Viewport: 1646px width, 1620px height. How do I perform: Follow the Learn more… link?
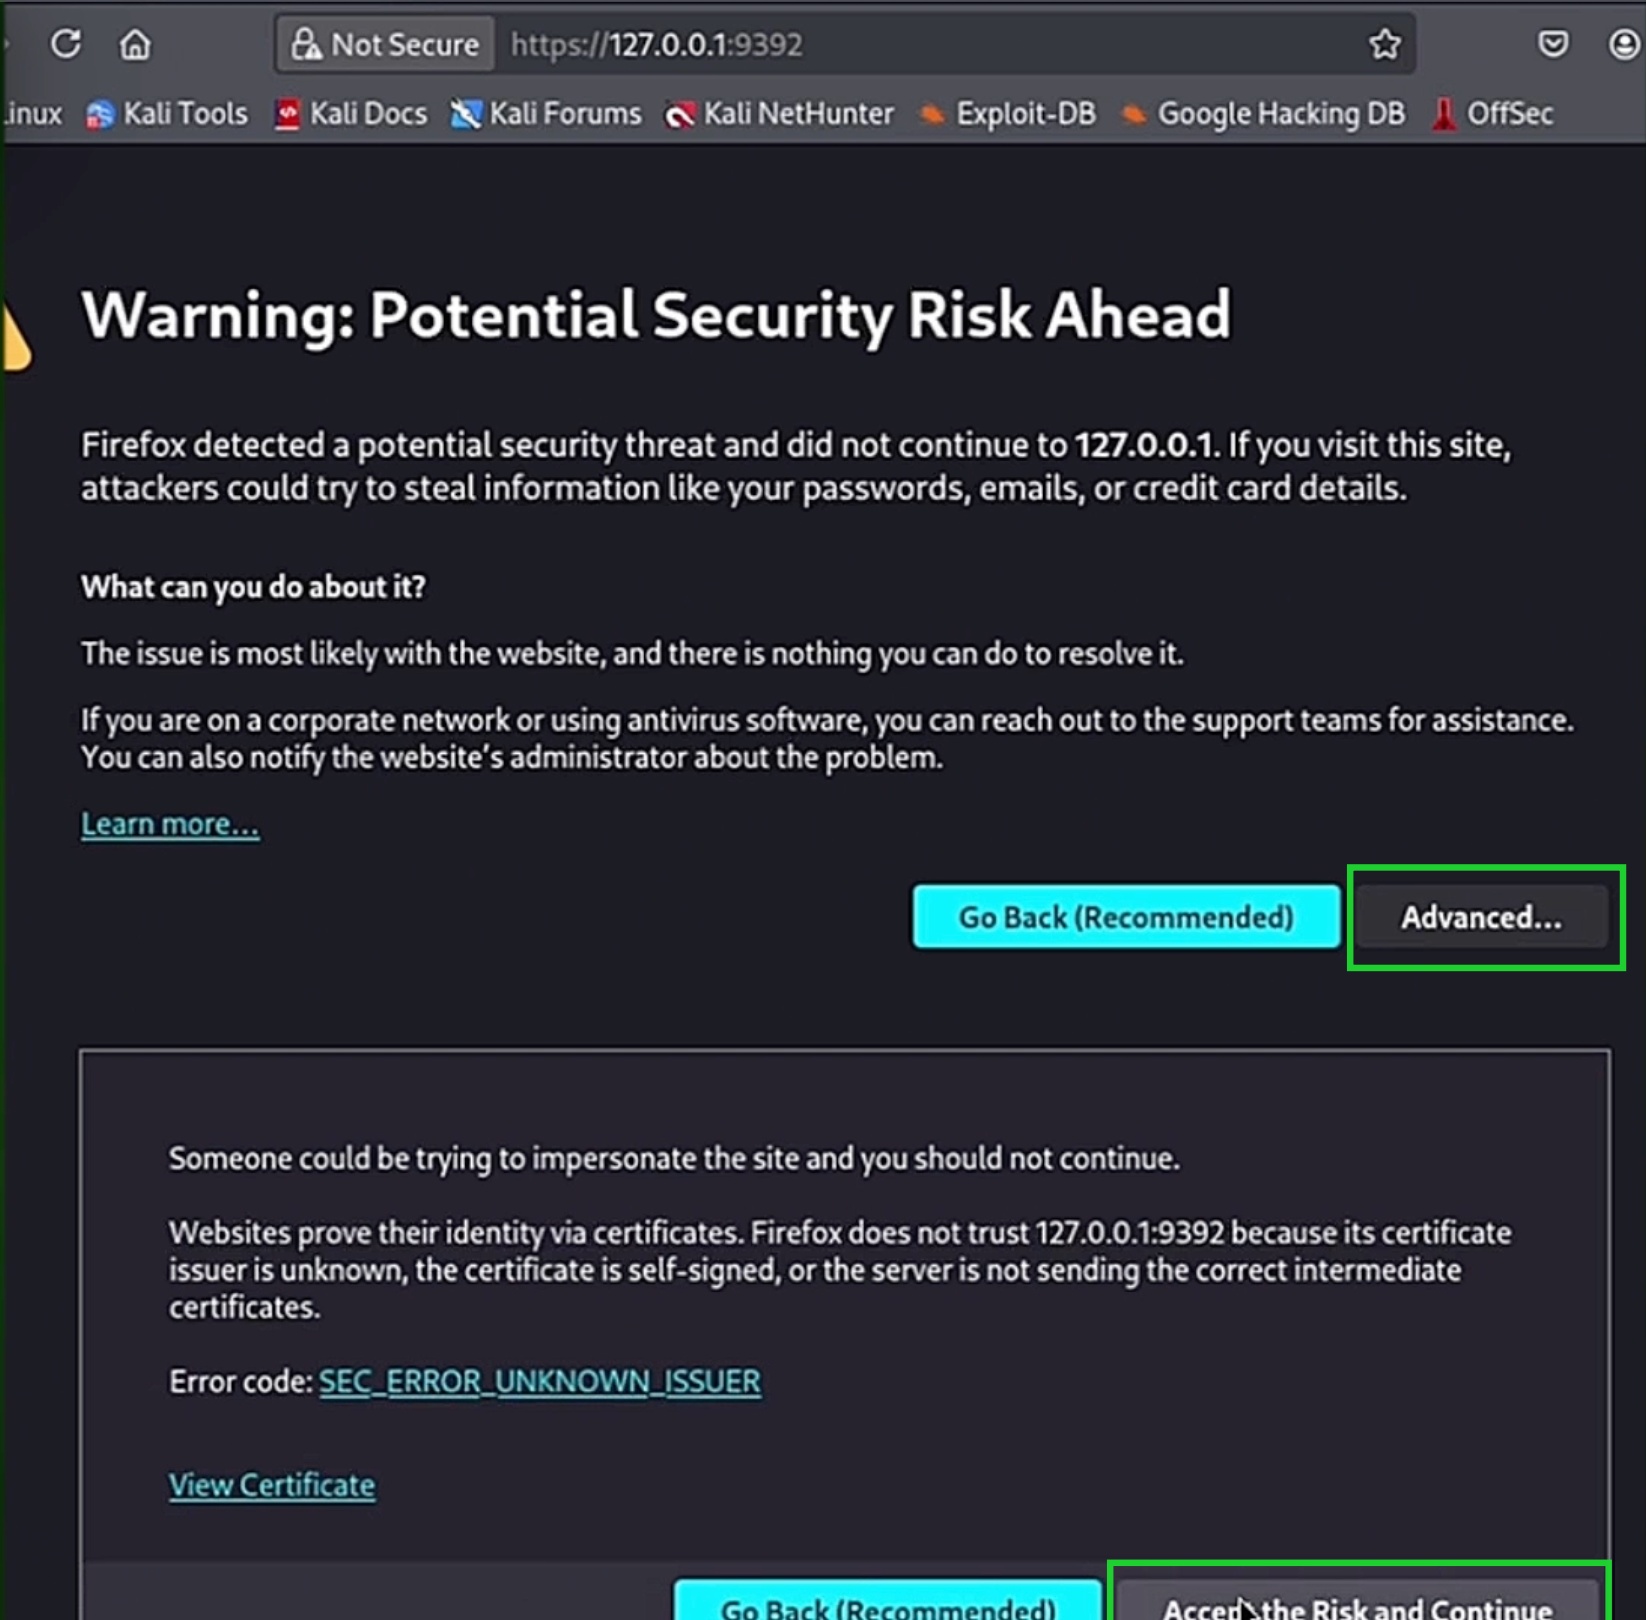(x=170, y=824)
